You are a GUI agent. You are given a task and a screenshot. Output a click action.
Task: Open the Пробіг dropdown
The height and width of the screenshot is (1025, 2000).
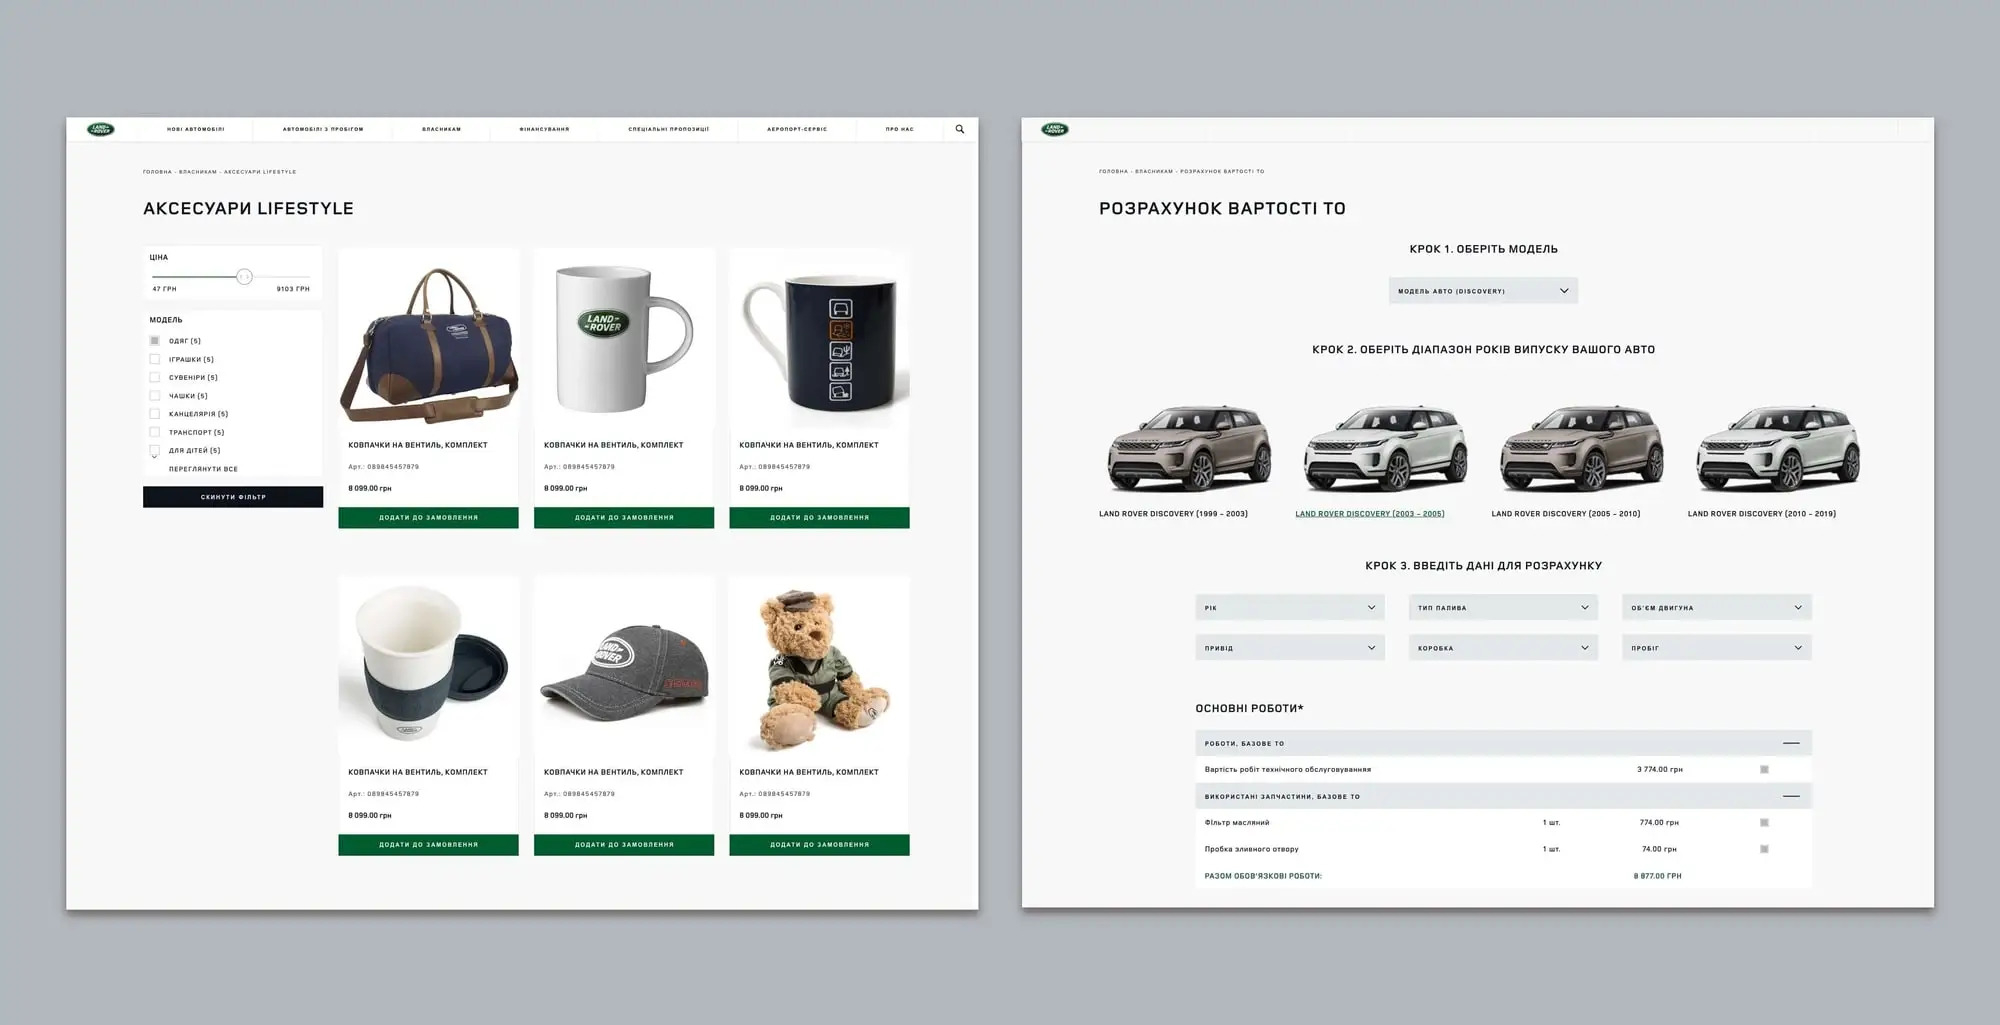tap(1717, 648)
